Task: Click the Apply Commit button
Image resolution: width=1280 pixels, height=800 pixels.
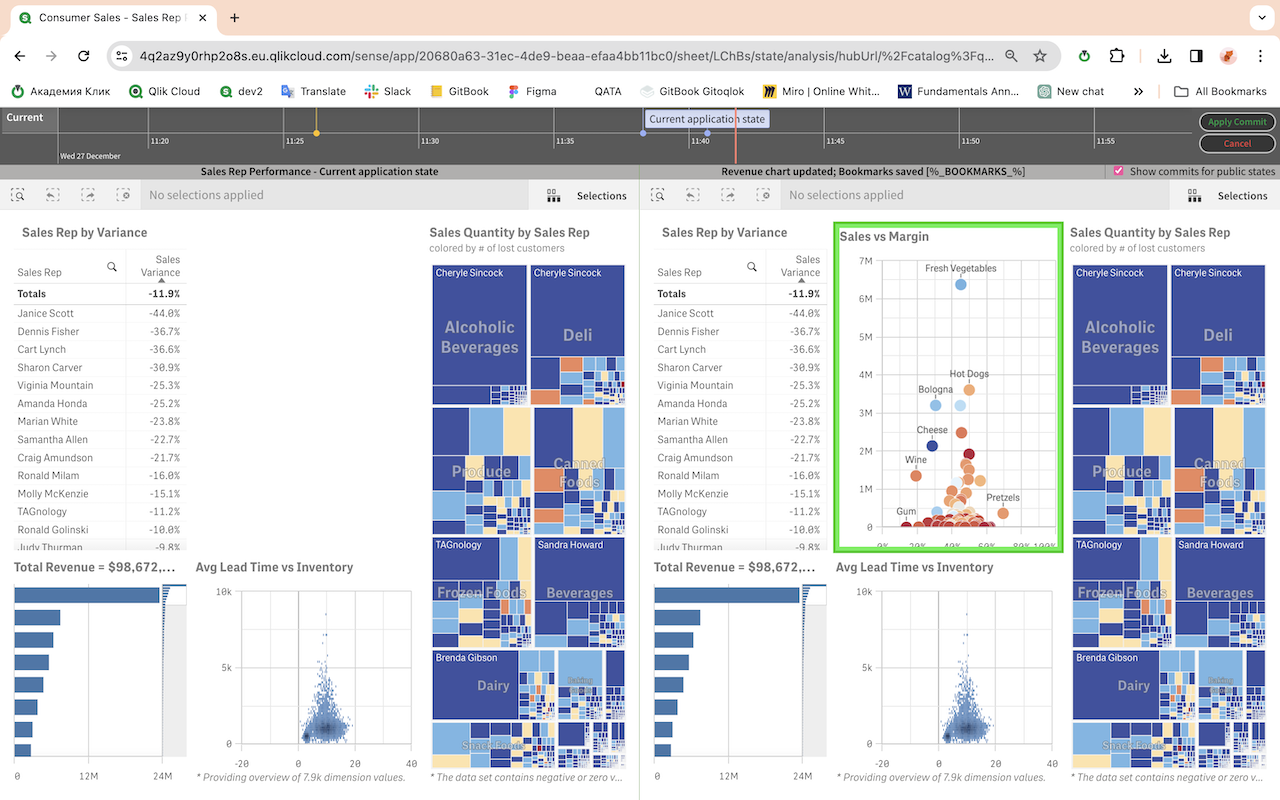Action: (1236, 121)
